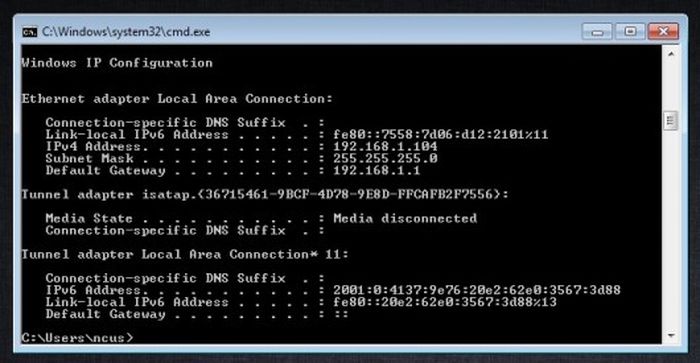Open the cmd.exe system menu icon
Image resolution: width=700 pixels, height=363 pixels.
click(x=29, y=32)
